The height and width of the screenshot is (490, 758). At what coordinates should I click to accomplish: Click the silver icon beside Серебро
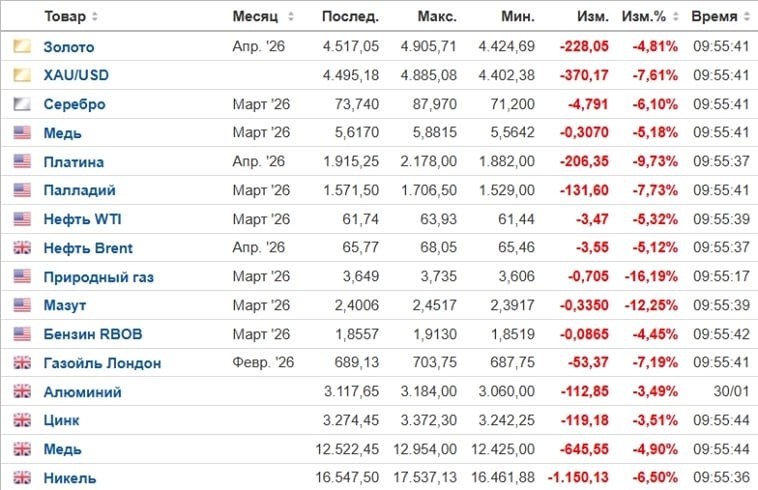(x=22, y=104)
